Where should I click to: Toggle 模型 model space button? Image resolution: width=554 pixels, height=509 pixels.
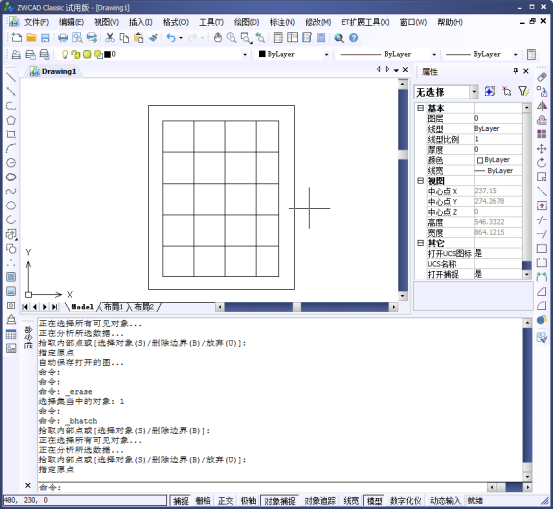coord(375,501)
